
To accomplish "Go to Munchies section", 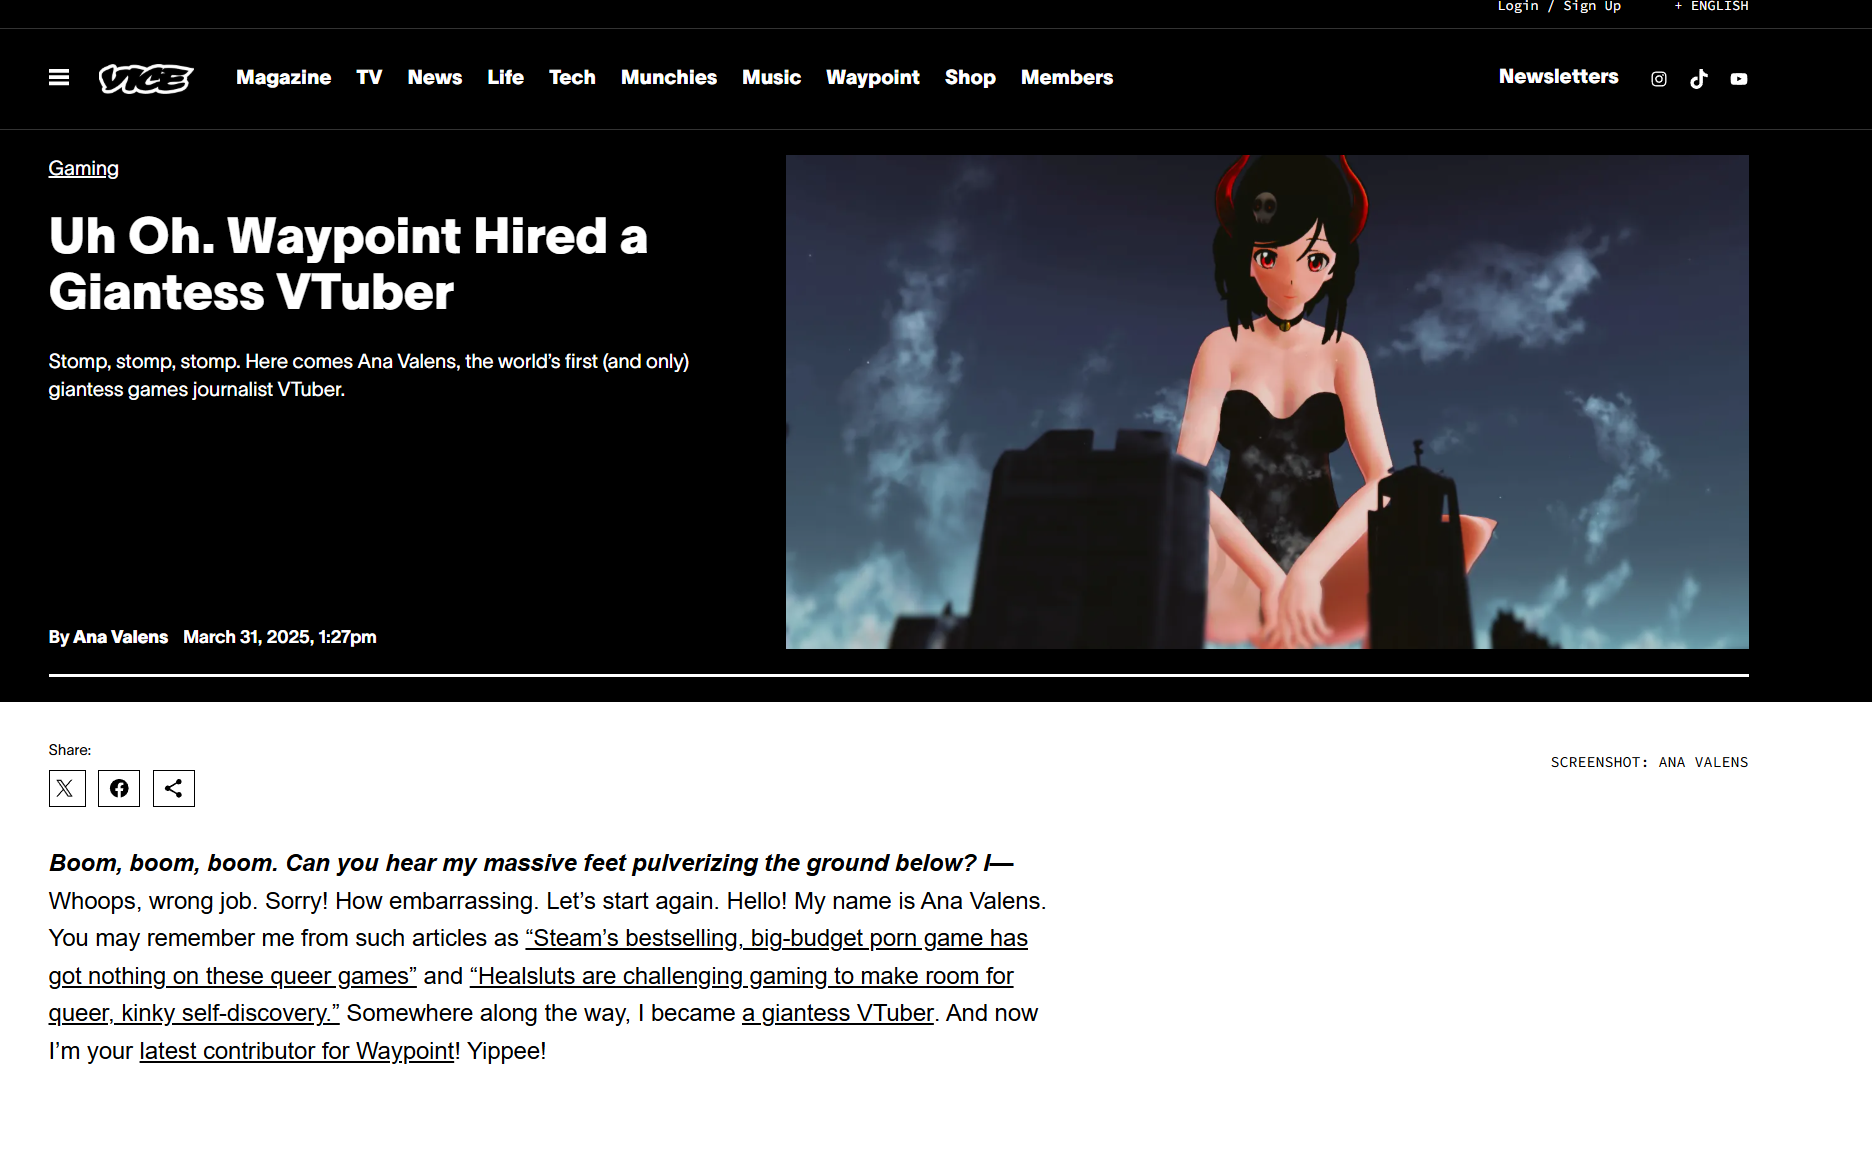I will coord(669,77).
